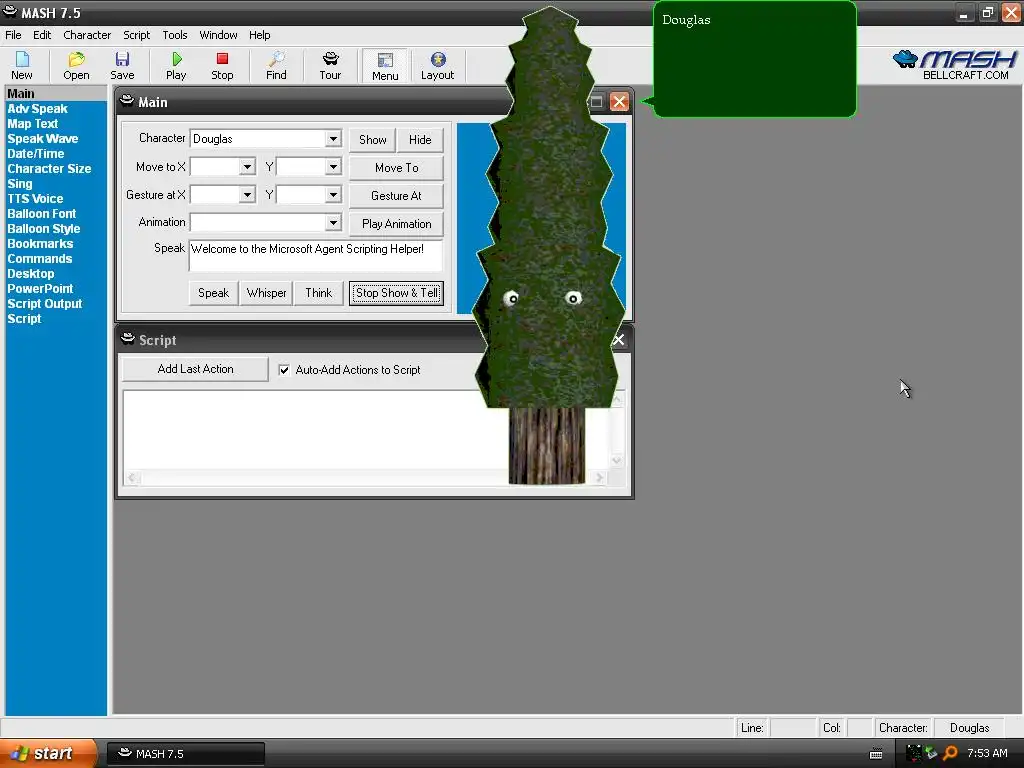The image size is (1024, 768).
Task: Select Character Size in the sidebar
Action: 49,168
